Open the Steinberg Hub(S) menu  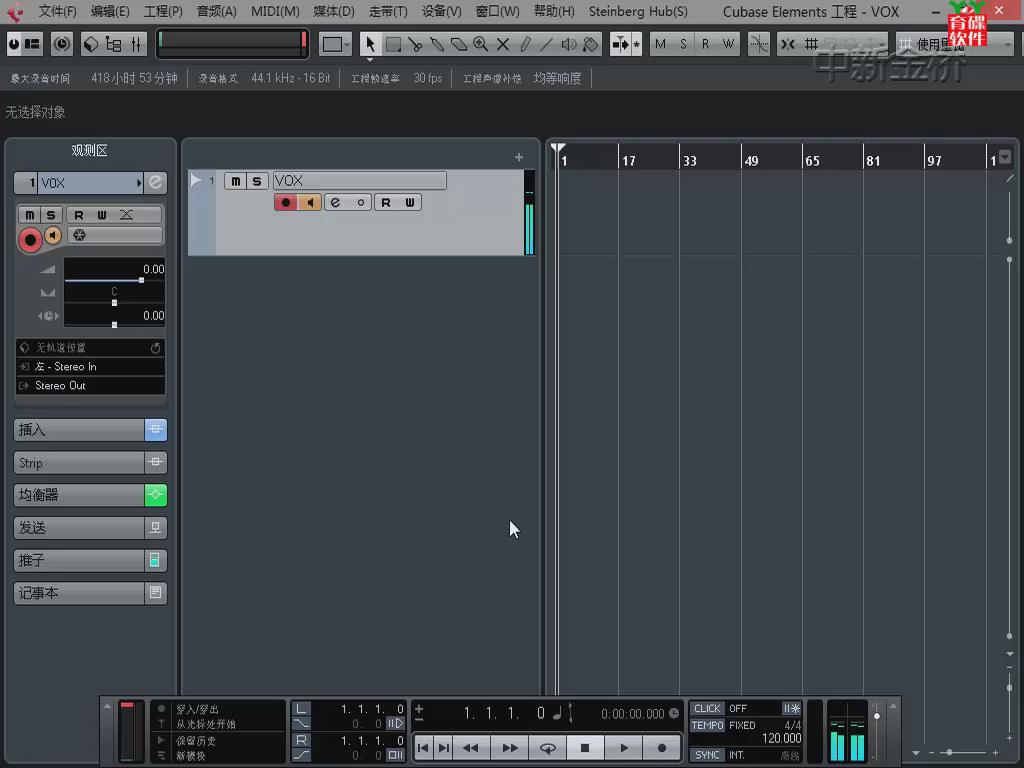[x=638, y=11]
